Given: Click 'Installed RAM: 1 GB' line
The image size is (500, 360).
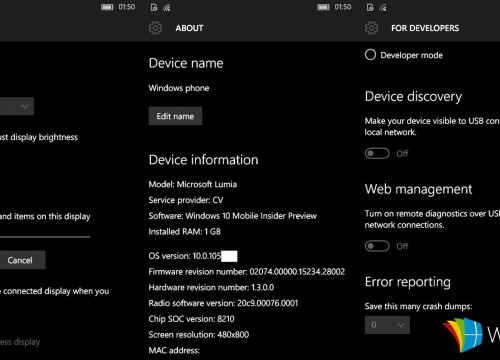Looking at the screenshot, I should point(185,231).
